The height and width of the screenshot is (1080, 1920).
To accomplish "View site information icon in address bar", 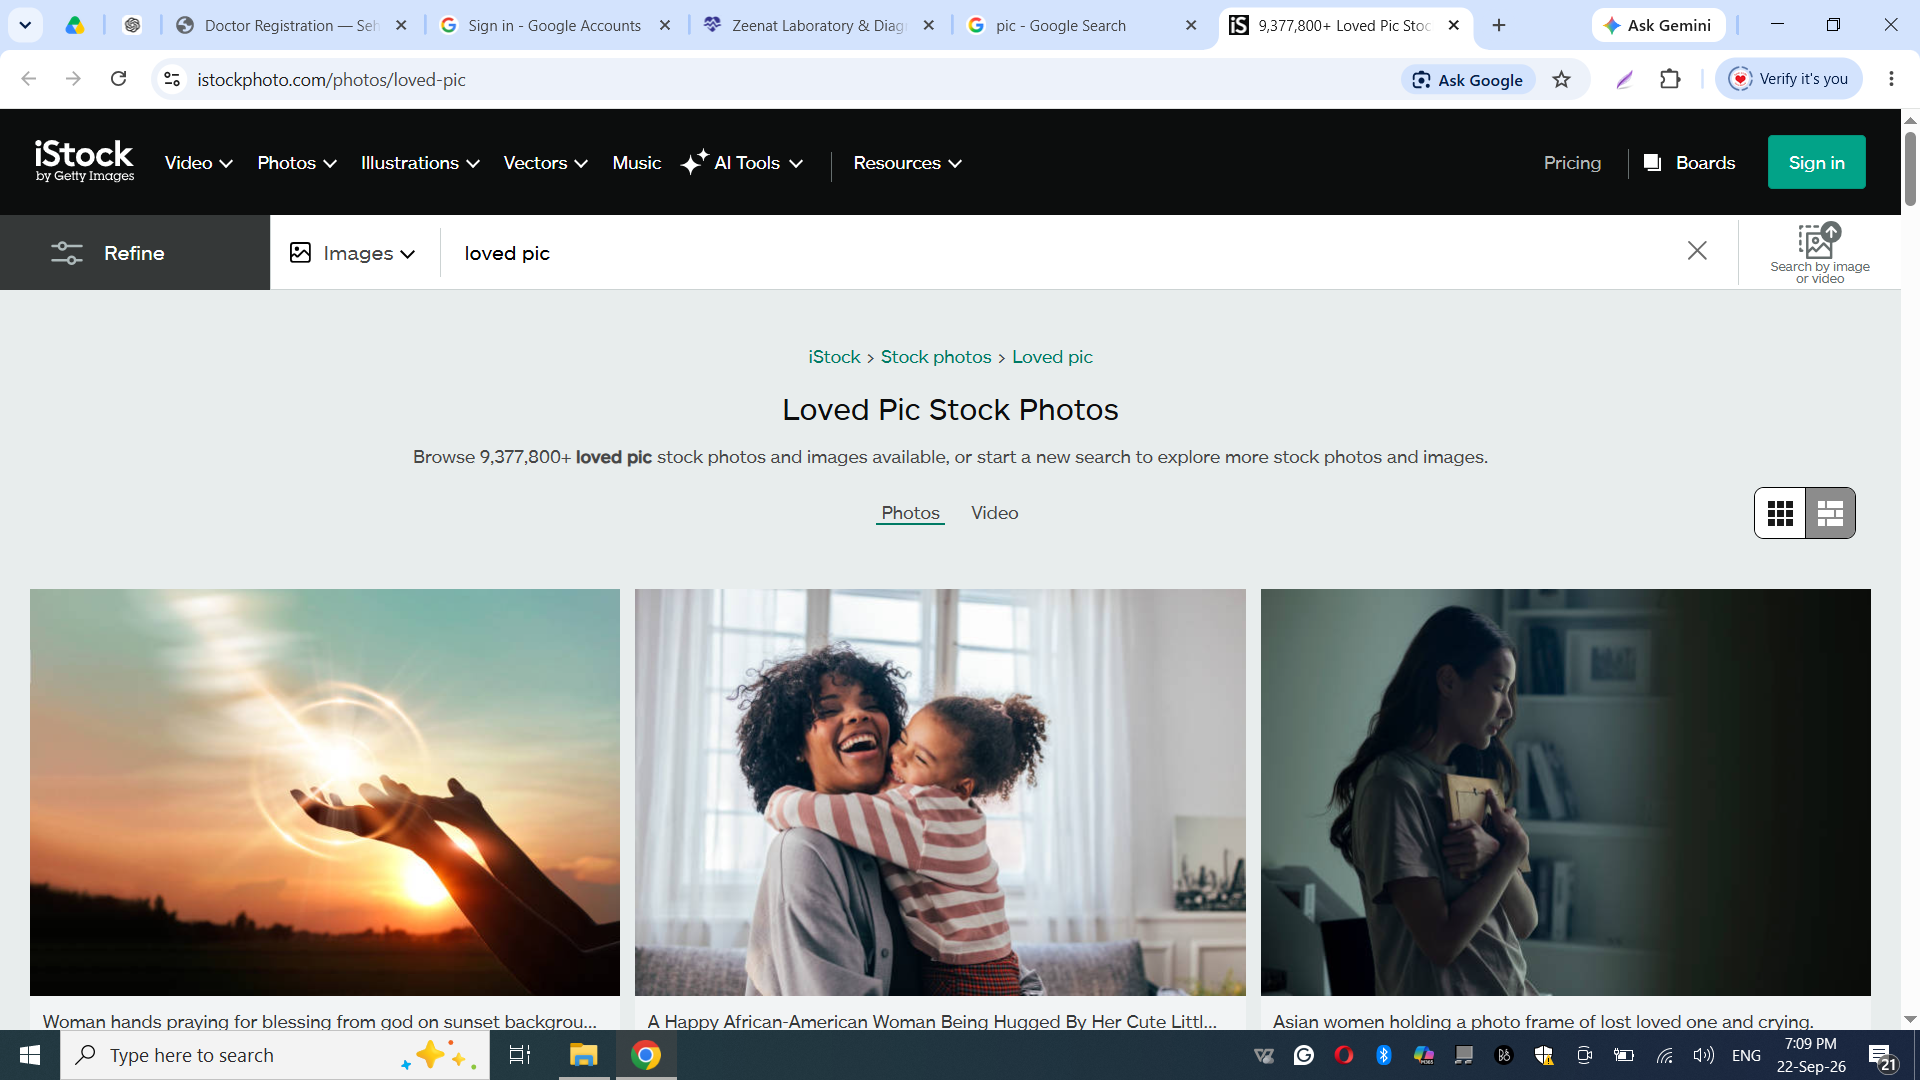I will pyautogui.click(x=172, y=79).
